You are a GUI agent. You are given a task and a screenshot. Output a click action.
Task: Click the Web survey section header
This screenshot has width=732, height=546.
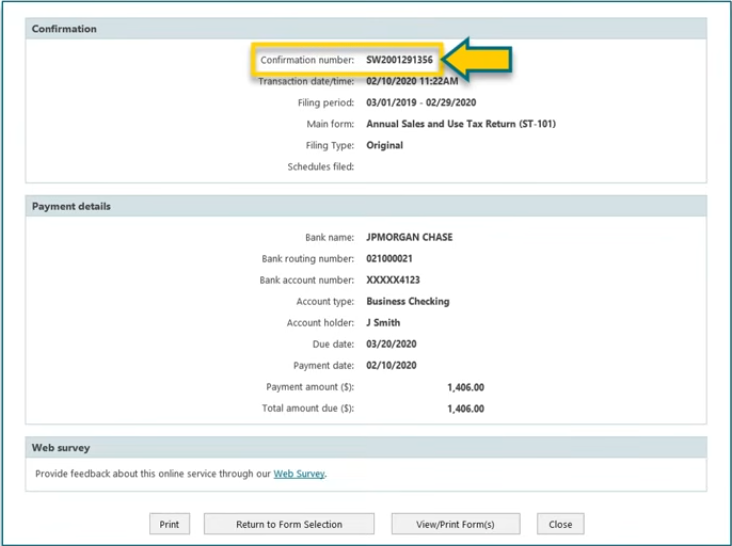pyautogui.click(x=366, y=448)
